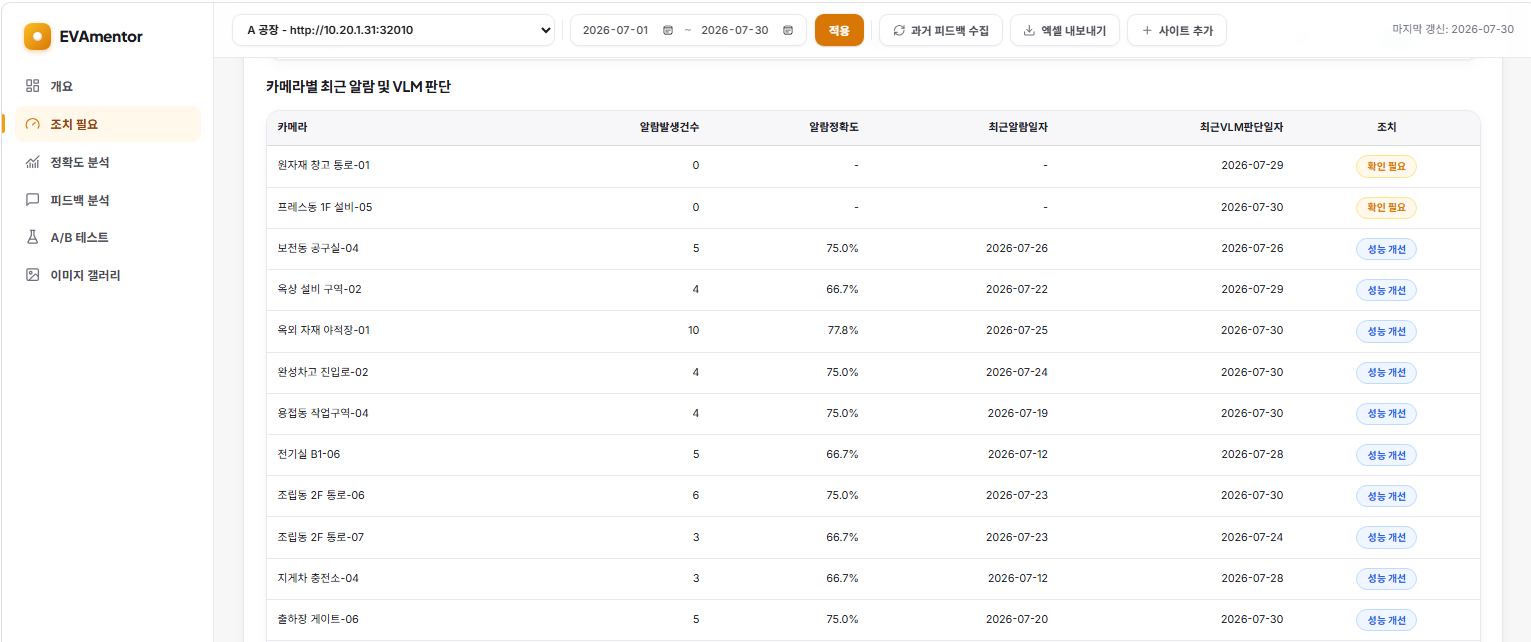Switch to the A/B 테스트 page
Viewport: 1531px width, 642px height.
pyautogui.click(x=108, y=237)
